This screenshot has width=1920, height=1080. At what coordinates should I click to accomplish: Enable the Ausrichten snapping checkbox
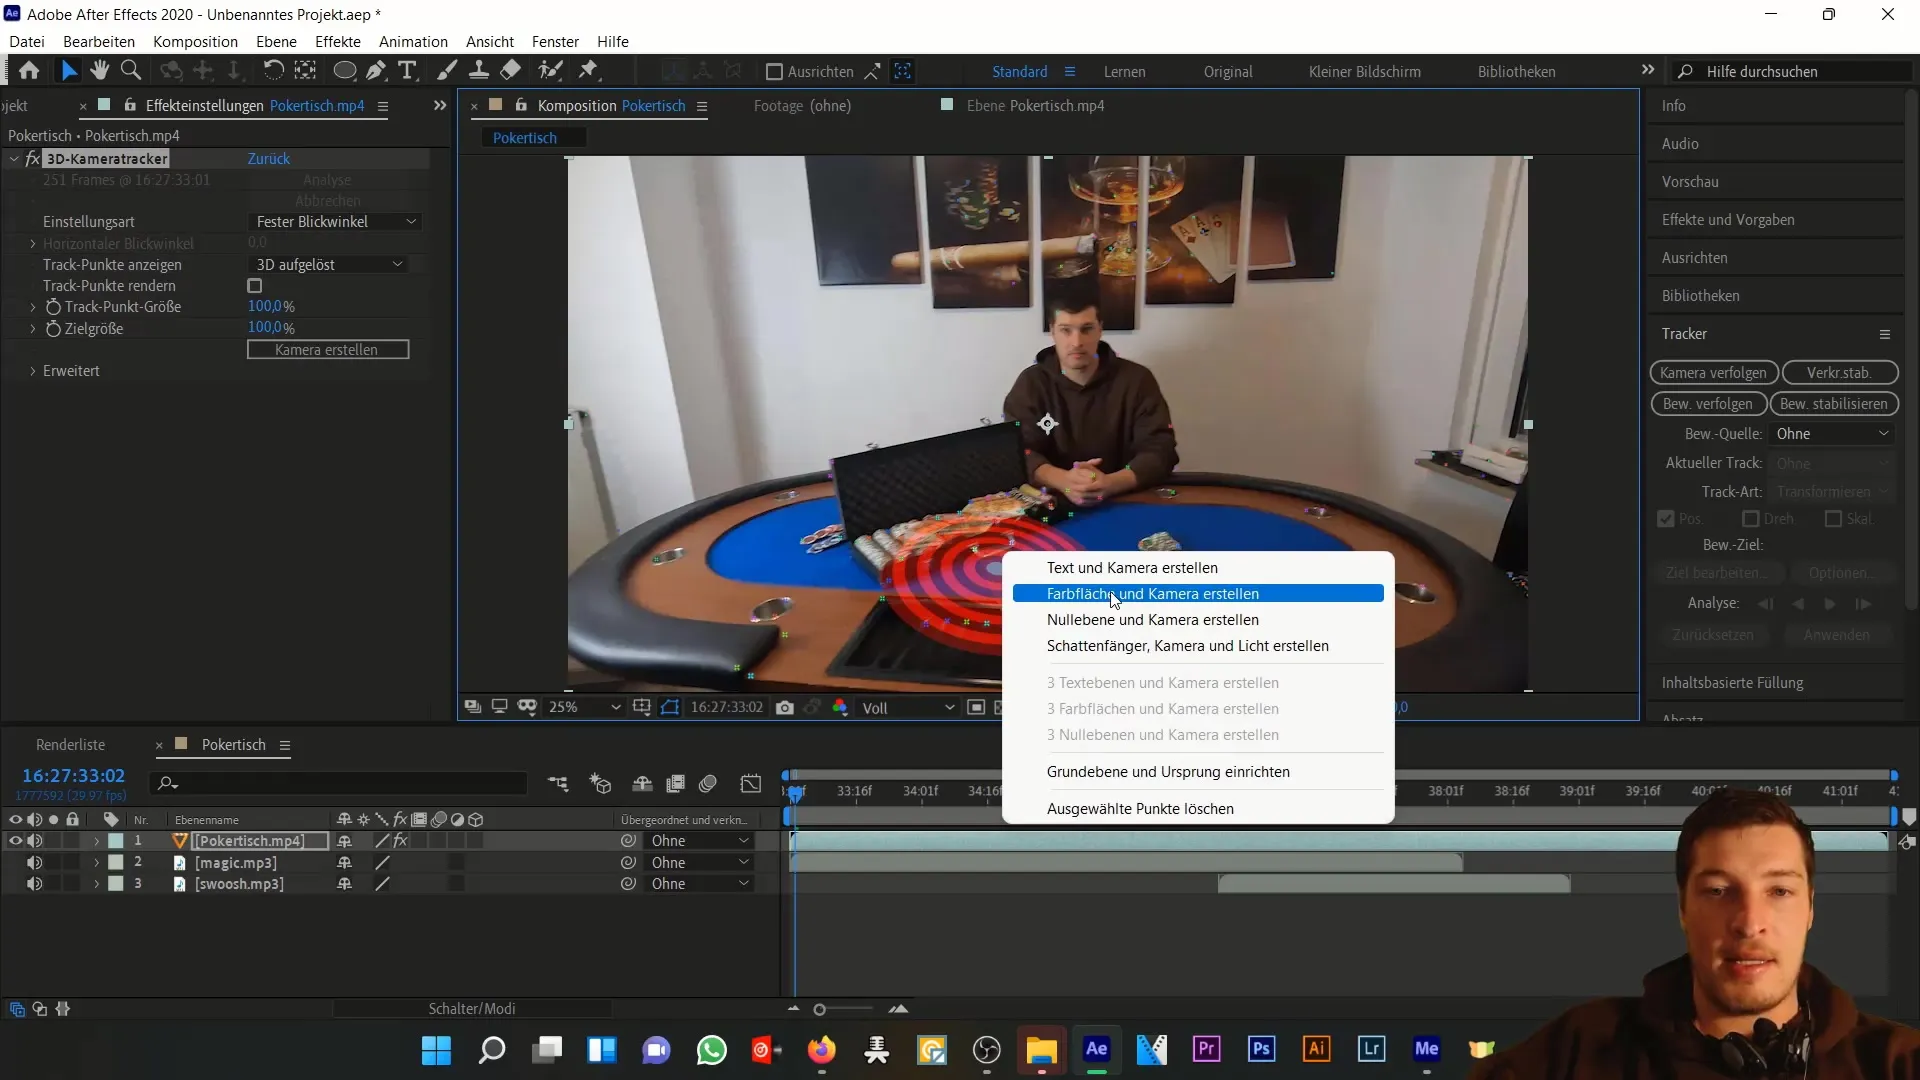pos(774,72)
